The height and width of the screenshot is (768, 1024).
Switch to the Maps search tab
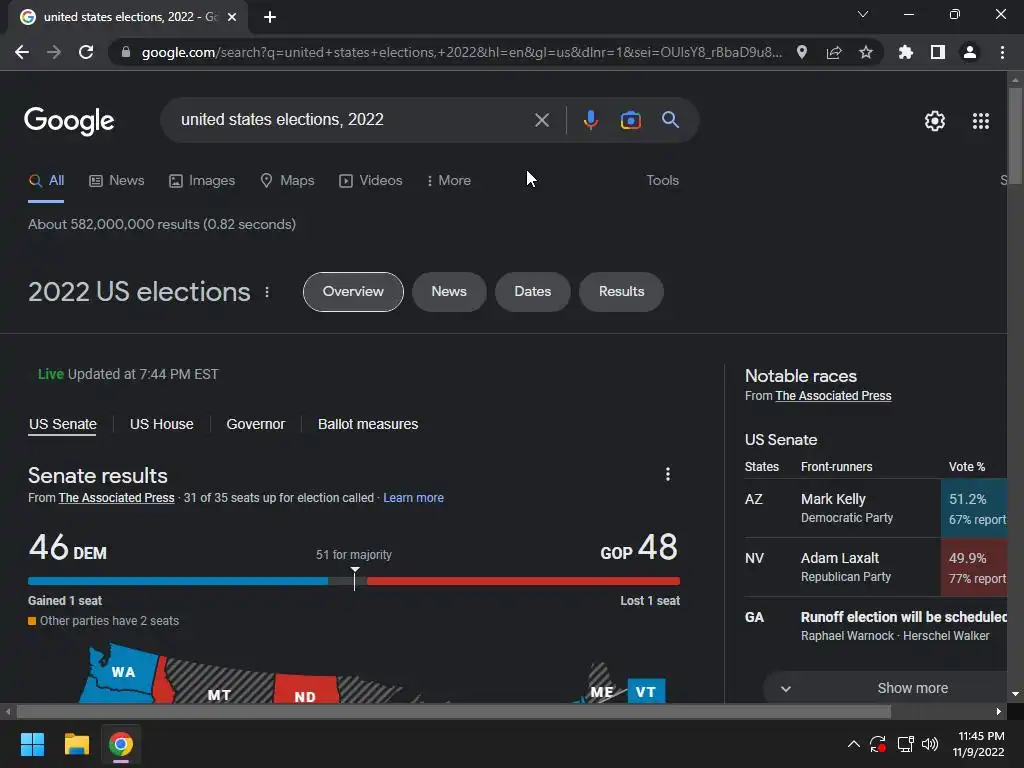(287, 180)
